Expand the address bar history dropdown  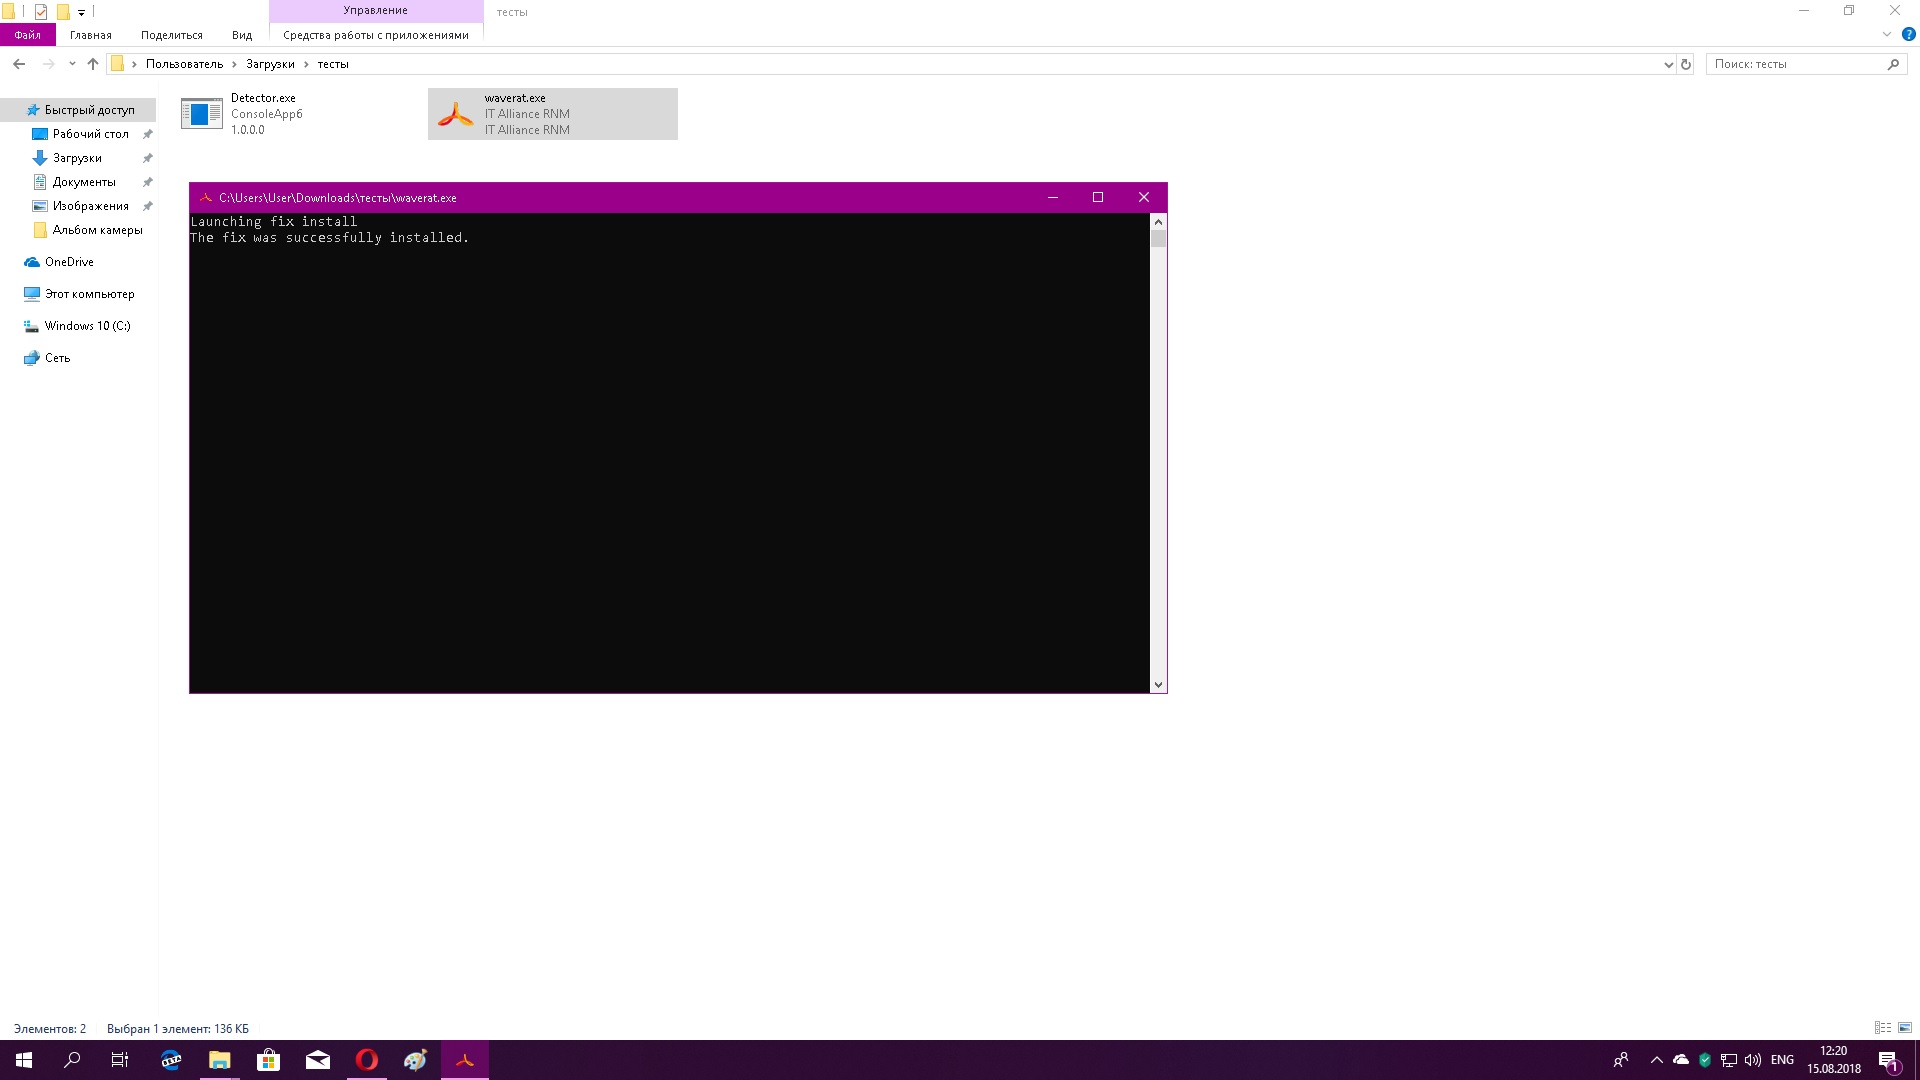tap(1668, 64)
